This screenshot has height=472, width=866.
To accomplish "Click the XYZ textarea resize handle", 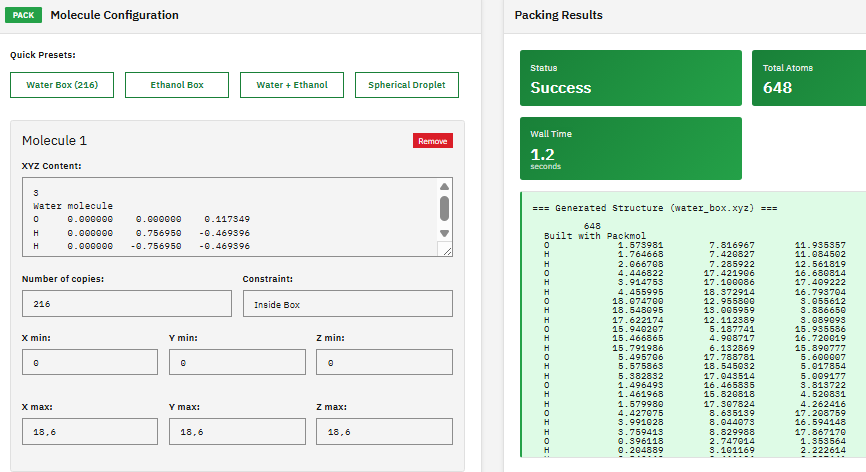I will pyautogui.click(x=444, y=251).
